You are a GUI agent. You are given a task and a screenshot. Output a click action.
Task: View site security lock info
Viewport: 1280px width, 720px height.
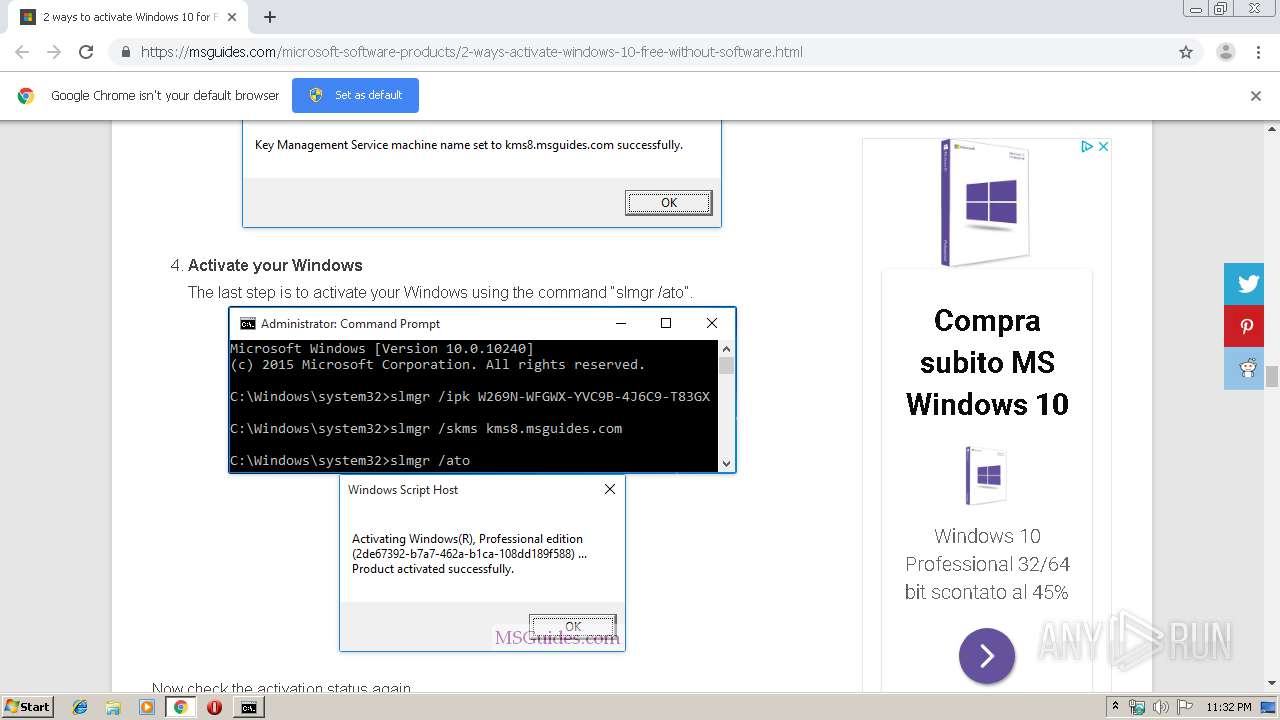coord(125,52)
